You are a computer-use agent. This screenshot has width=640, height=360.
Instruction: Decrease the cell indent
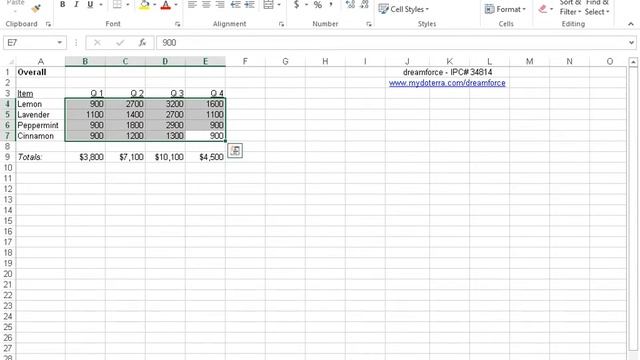click(236, 4)
